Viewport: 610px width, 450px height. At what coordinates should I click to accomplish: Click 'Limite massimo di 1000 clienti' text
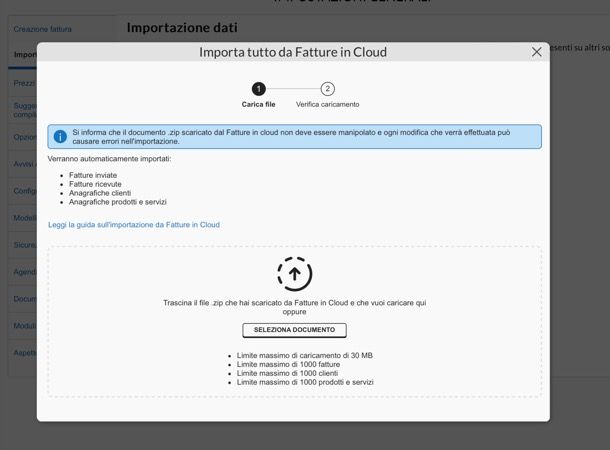click(287, 373)
